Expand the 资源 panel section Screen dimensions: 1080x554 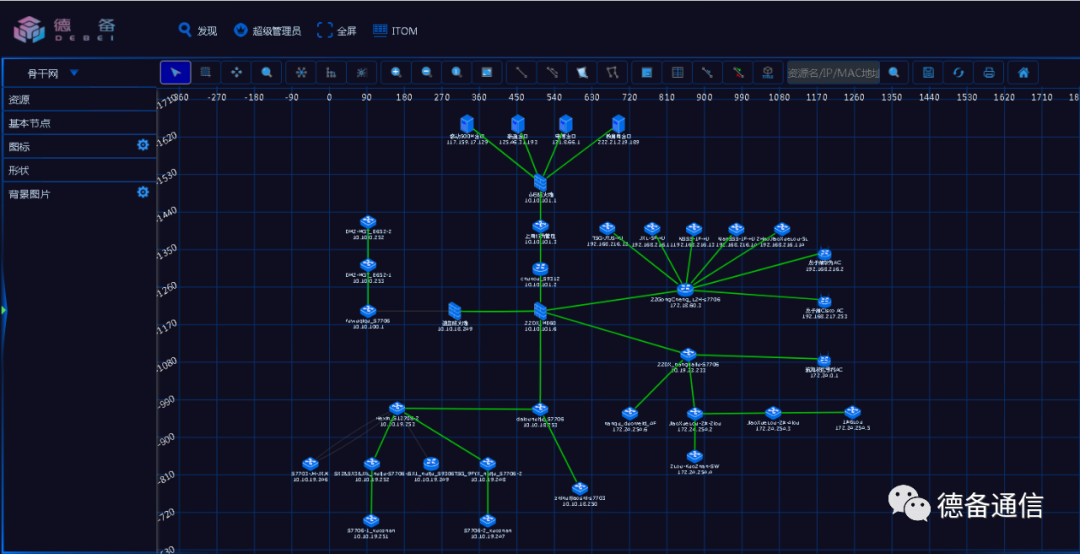[80, 100]
